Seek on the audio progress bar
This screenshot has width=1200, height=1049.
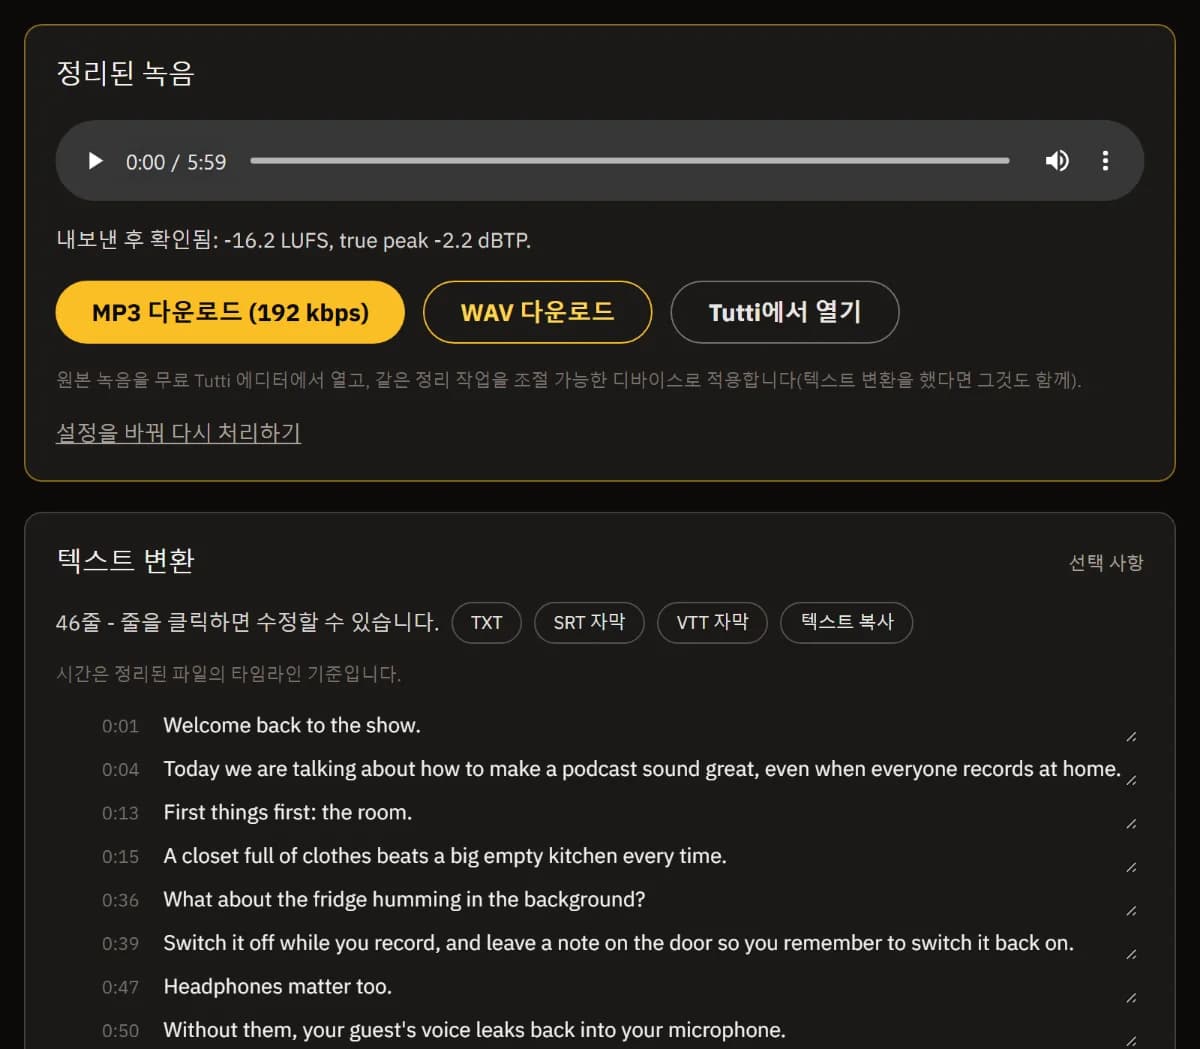click(630, 161)
